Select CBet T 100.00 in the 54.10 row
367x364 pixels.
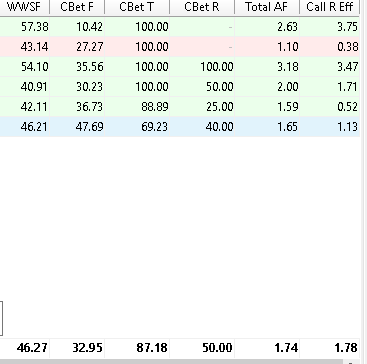[152, 67]
